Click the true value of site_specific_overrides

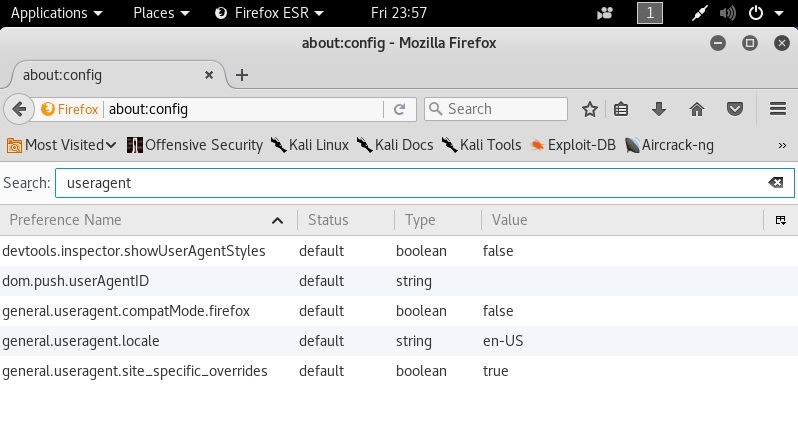pos(496,371)
